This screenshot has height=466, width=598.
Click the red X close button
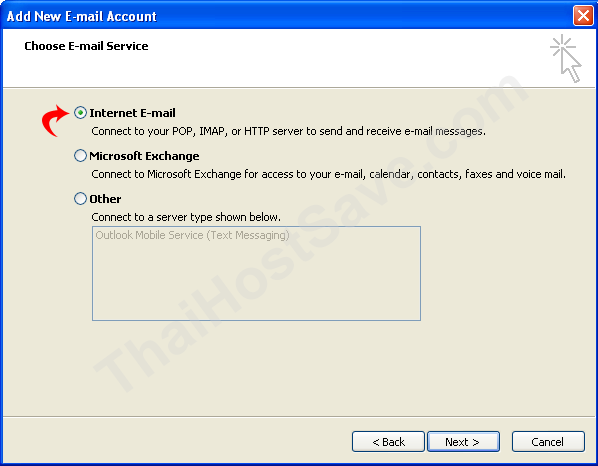pos(583,16)
